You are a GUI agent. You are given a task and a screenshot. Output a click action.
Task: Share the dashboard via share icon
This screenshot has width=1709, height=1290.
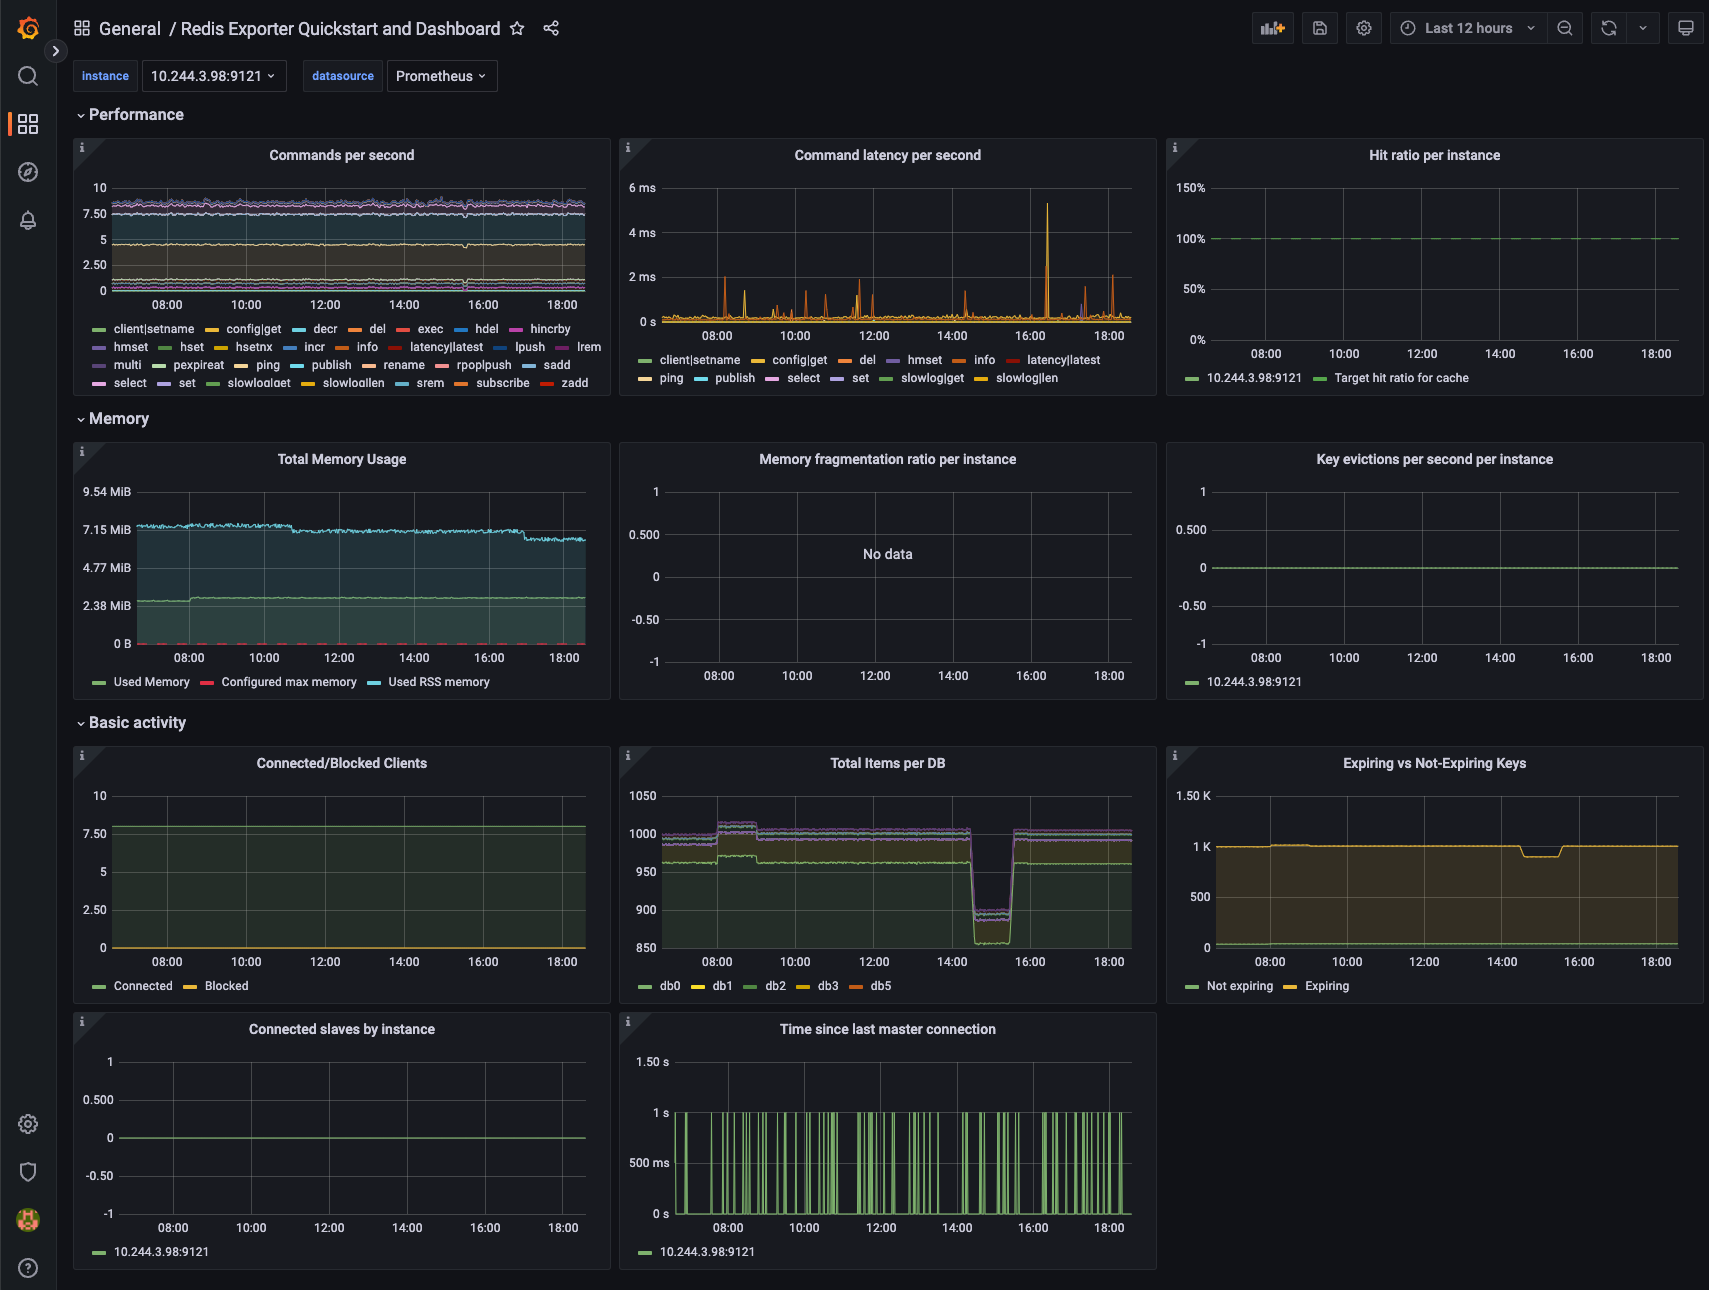coord(551,29)
